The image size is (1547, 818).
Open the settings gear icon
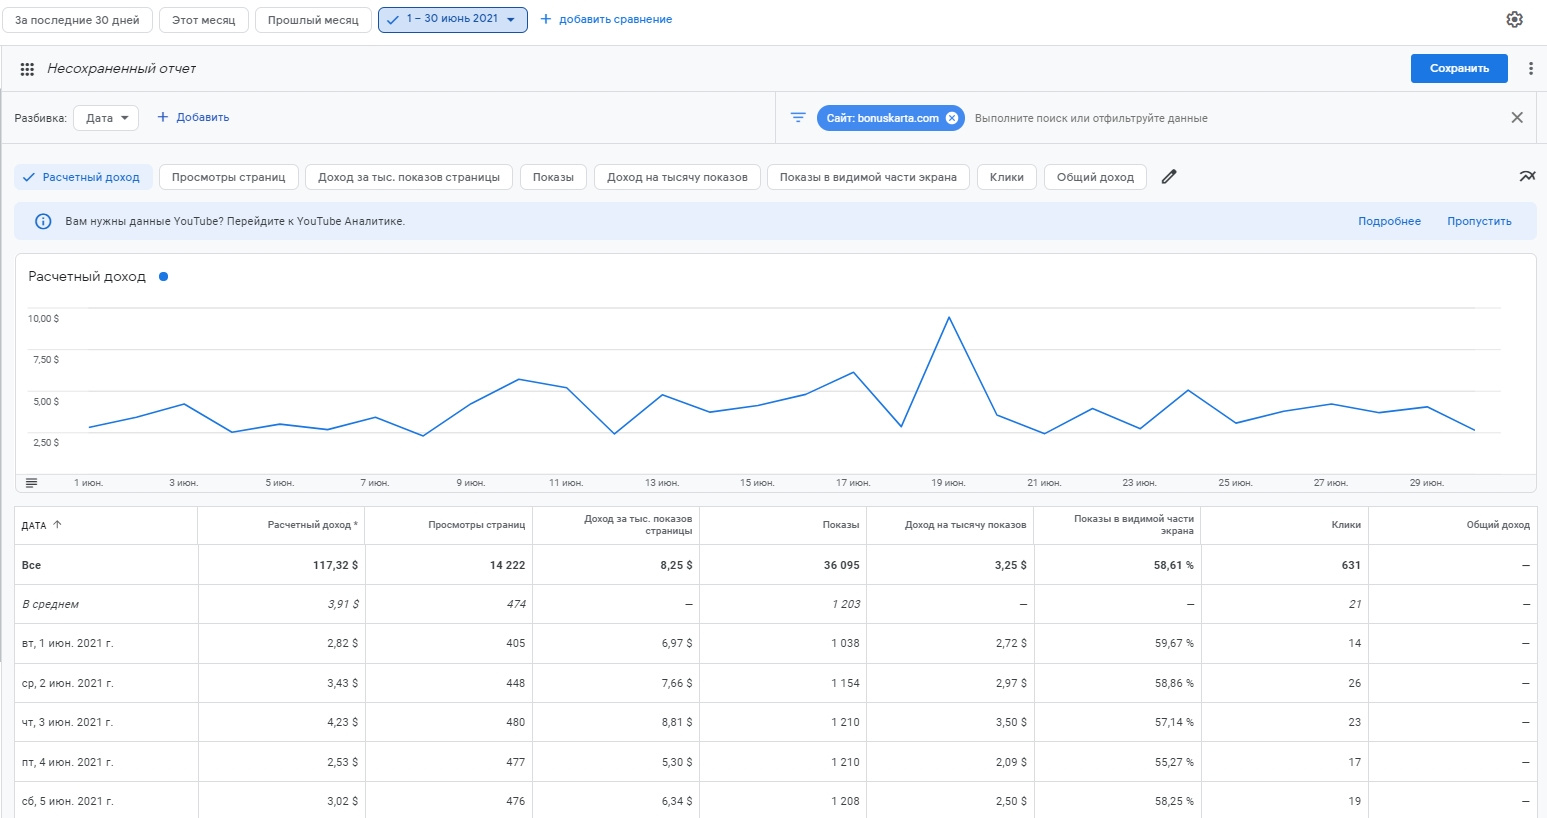(1514, 20)
